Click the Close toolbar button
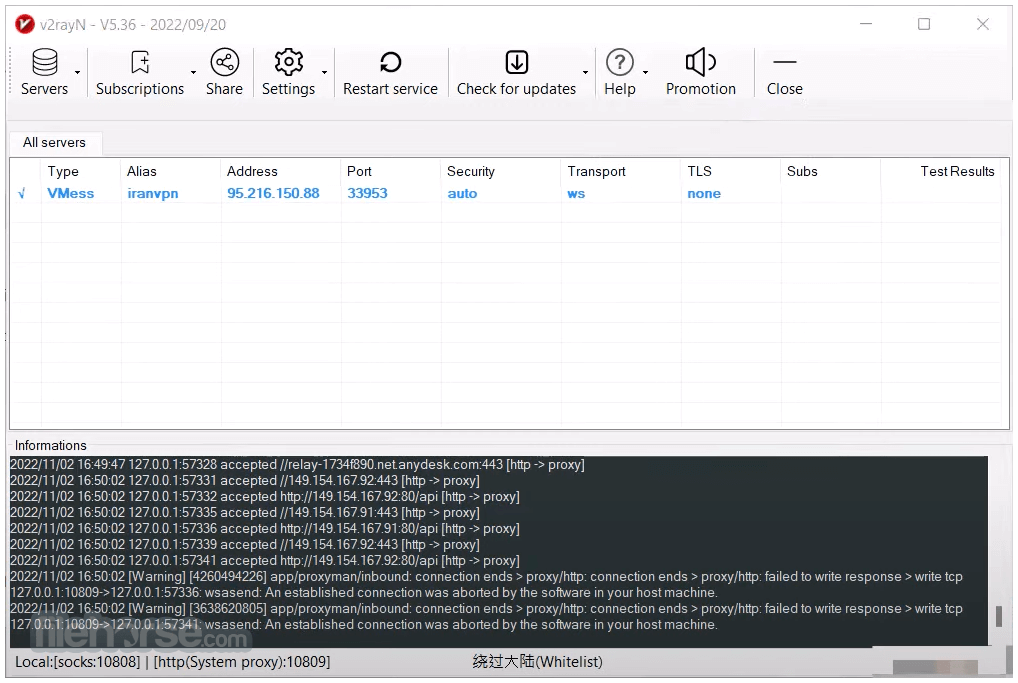 (785, 73)
